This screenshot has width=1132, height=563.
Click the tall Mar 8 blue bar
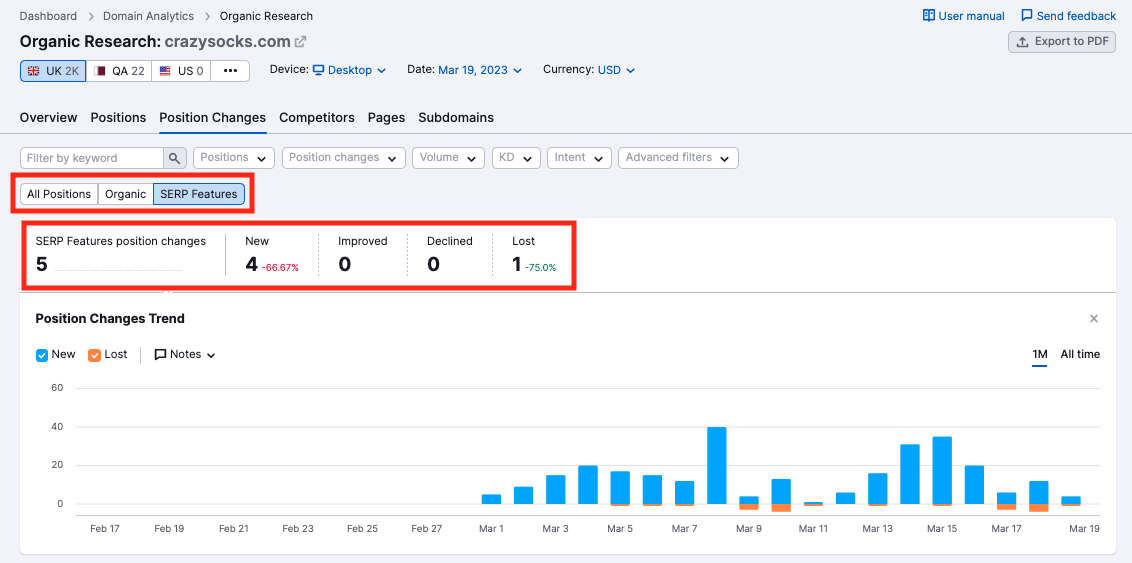pyautogui.click(x=717, y=466)
